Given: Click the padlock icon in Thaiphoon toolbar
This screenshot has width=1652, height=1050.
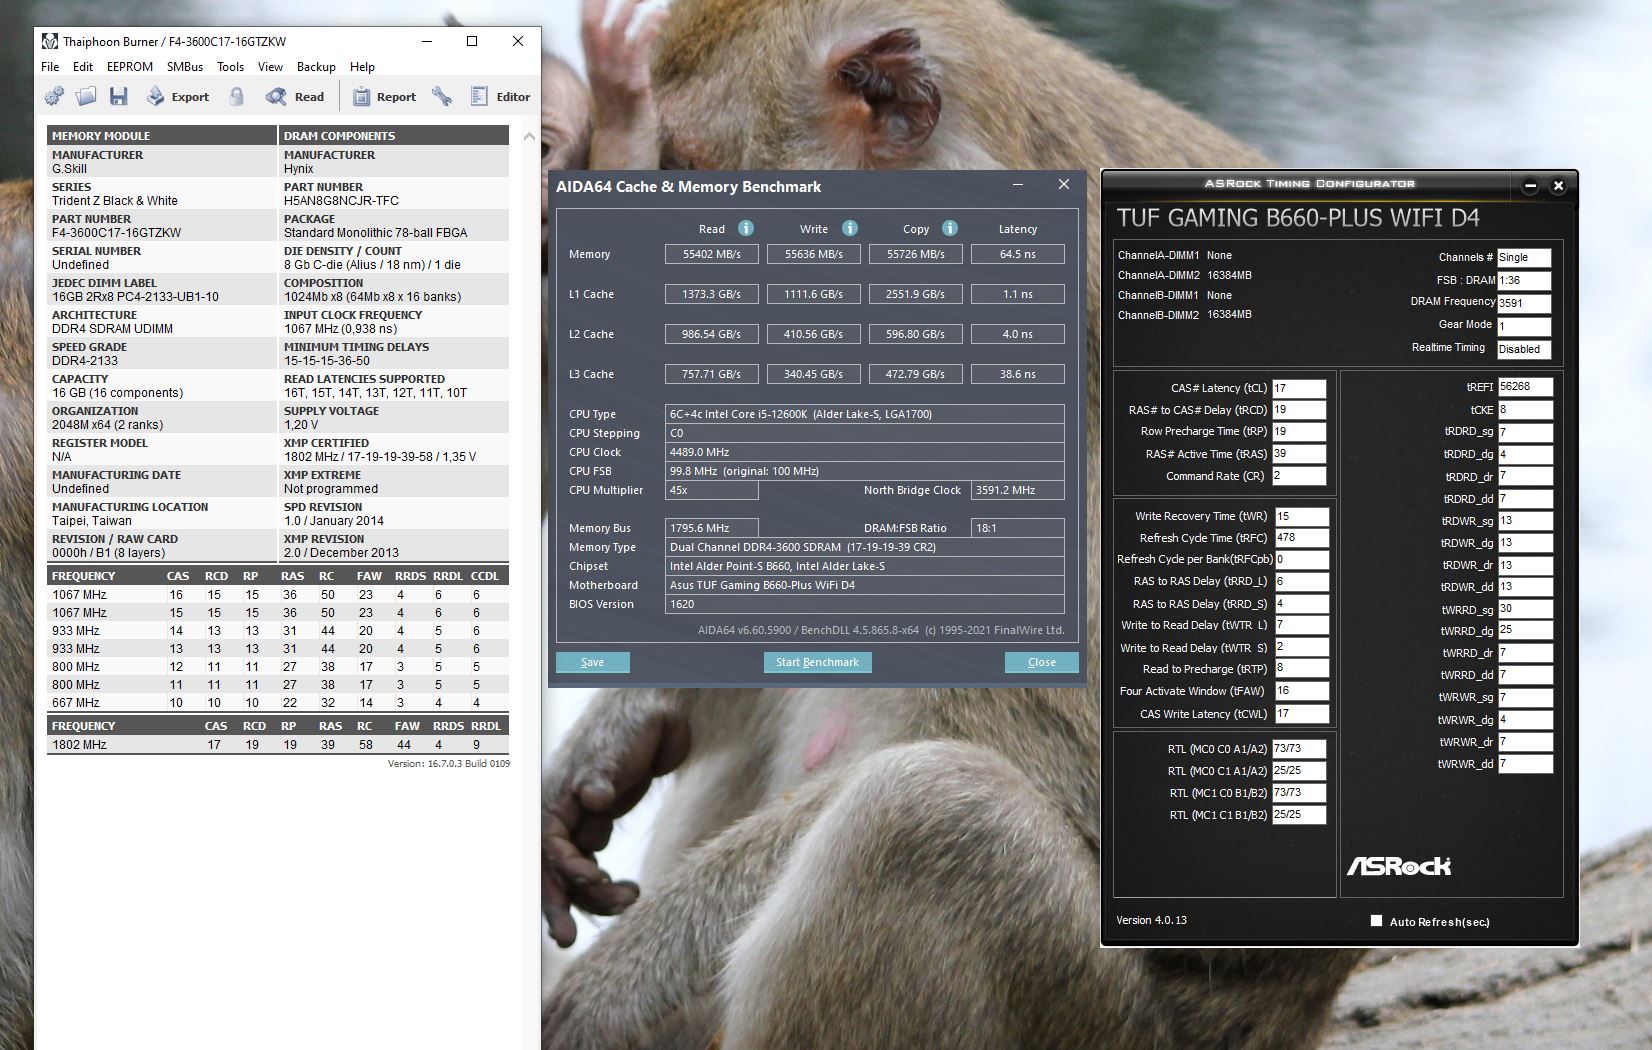Looking at the screenshot, I should [236, 96].
